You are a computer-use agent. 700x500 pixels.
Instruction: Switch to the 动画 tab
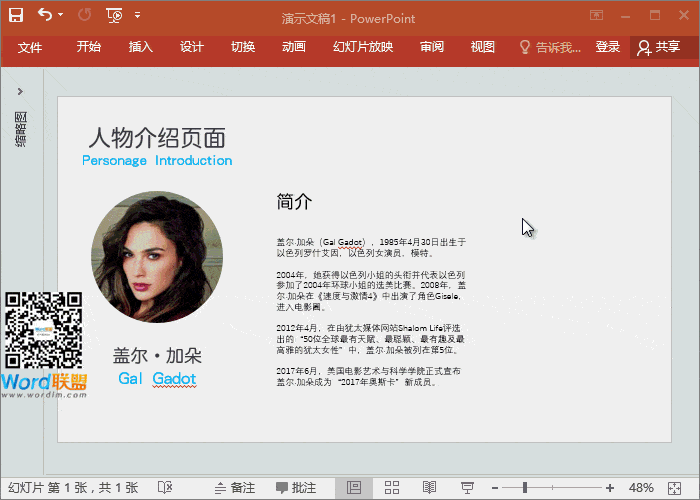(294, 47)
